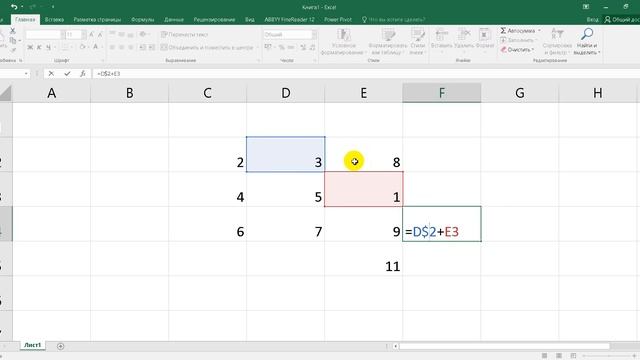Open the Главная ribbon tab
Screen dimensions: 640x360
click(x=25, y=20)
